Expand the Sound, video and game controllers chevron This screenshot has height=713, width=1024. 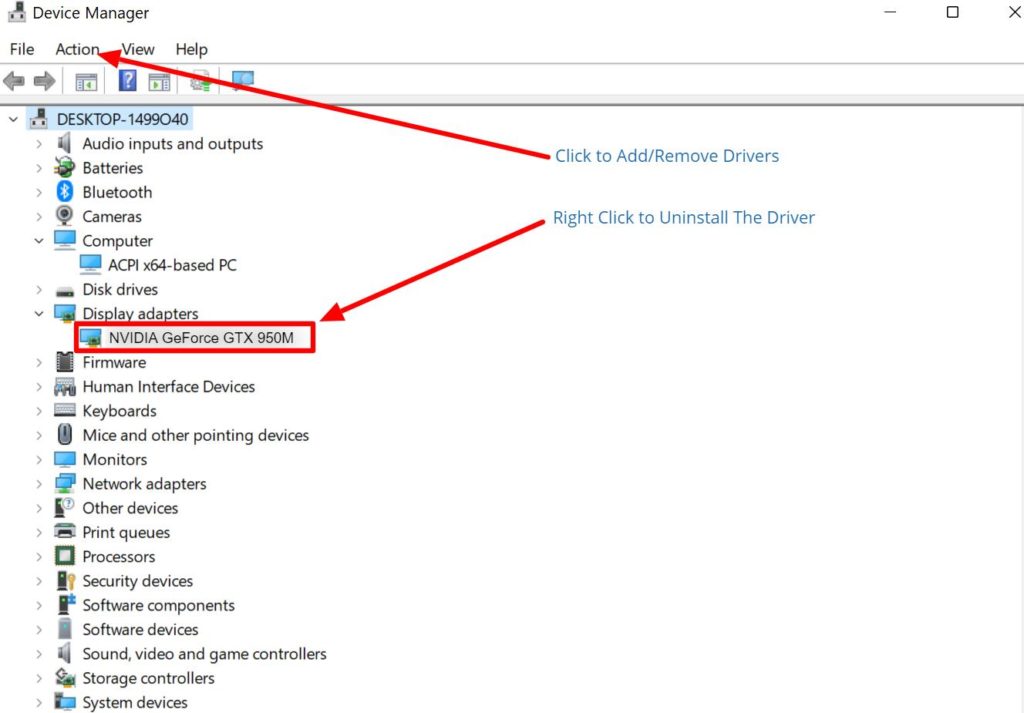tap(39, 654)
